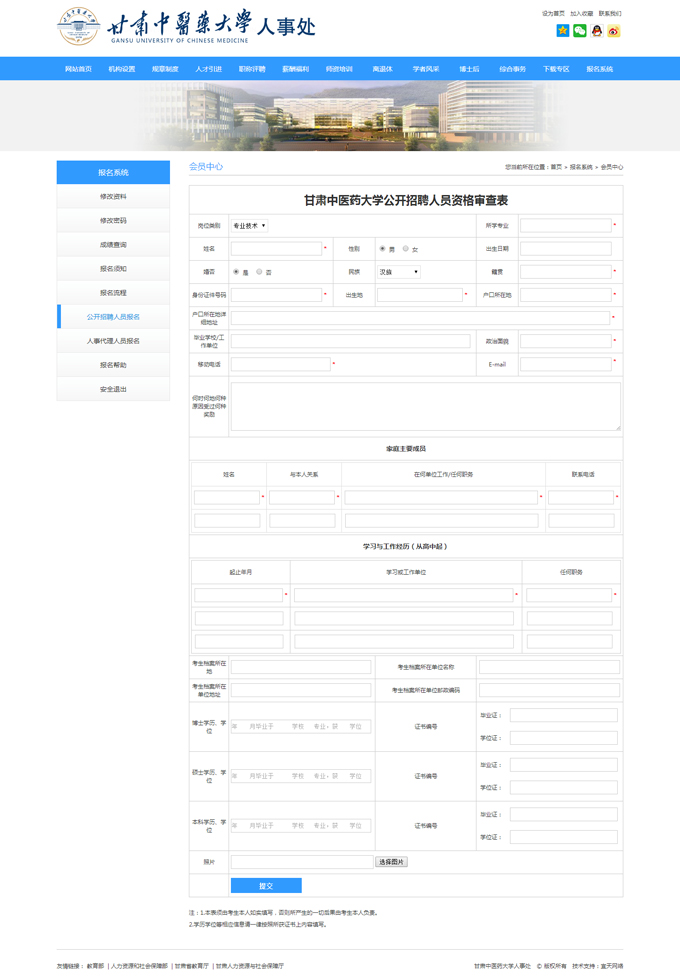
Task: Open 修改密码 in the sidebar
Action: [x=113, y=221]
